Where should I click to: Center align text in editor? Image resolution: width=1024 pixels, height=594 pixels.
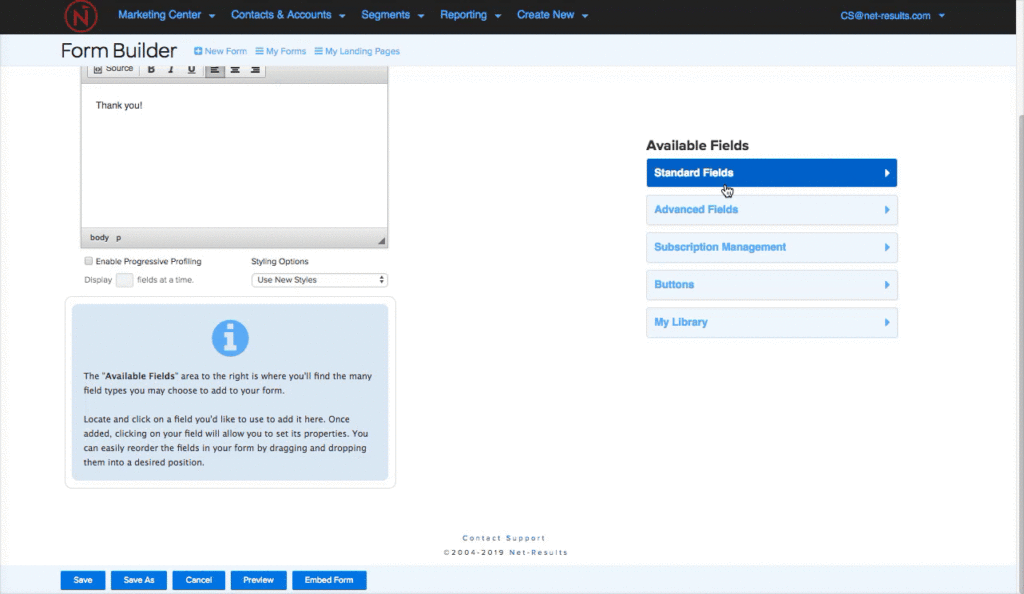coord(235,69)
